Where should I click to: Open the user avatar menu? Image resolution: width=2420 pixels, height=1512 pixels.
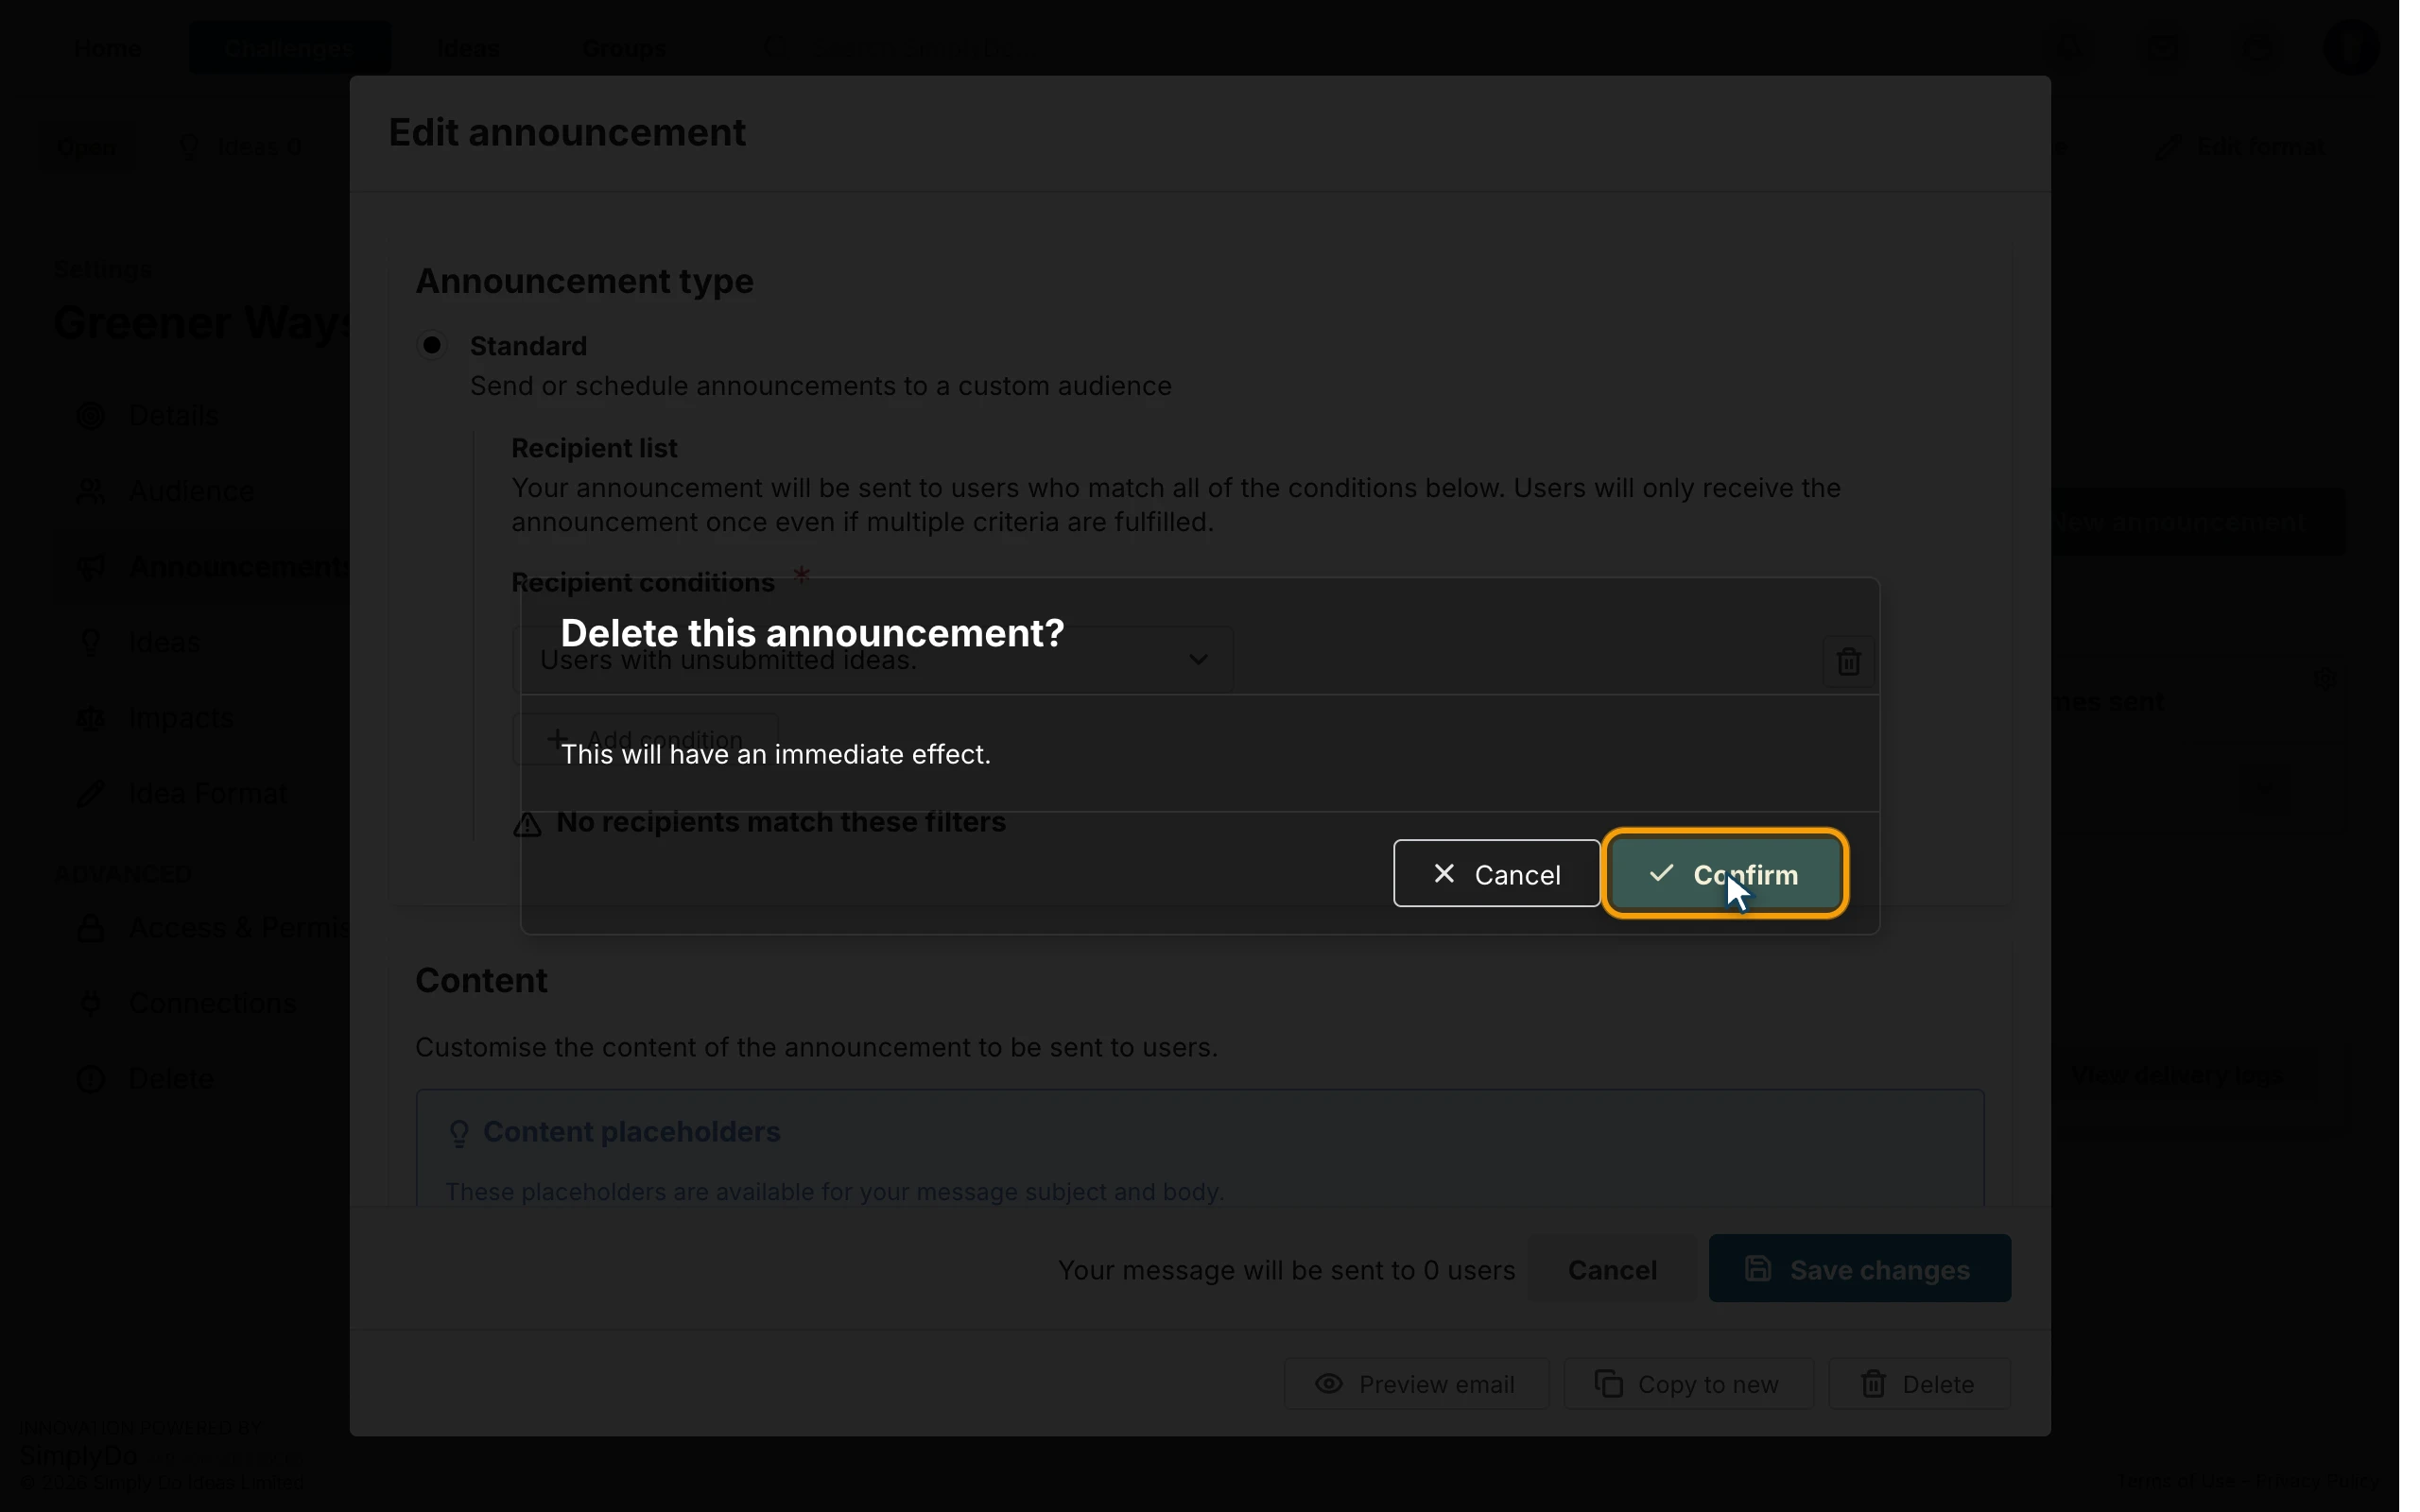2352,47
